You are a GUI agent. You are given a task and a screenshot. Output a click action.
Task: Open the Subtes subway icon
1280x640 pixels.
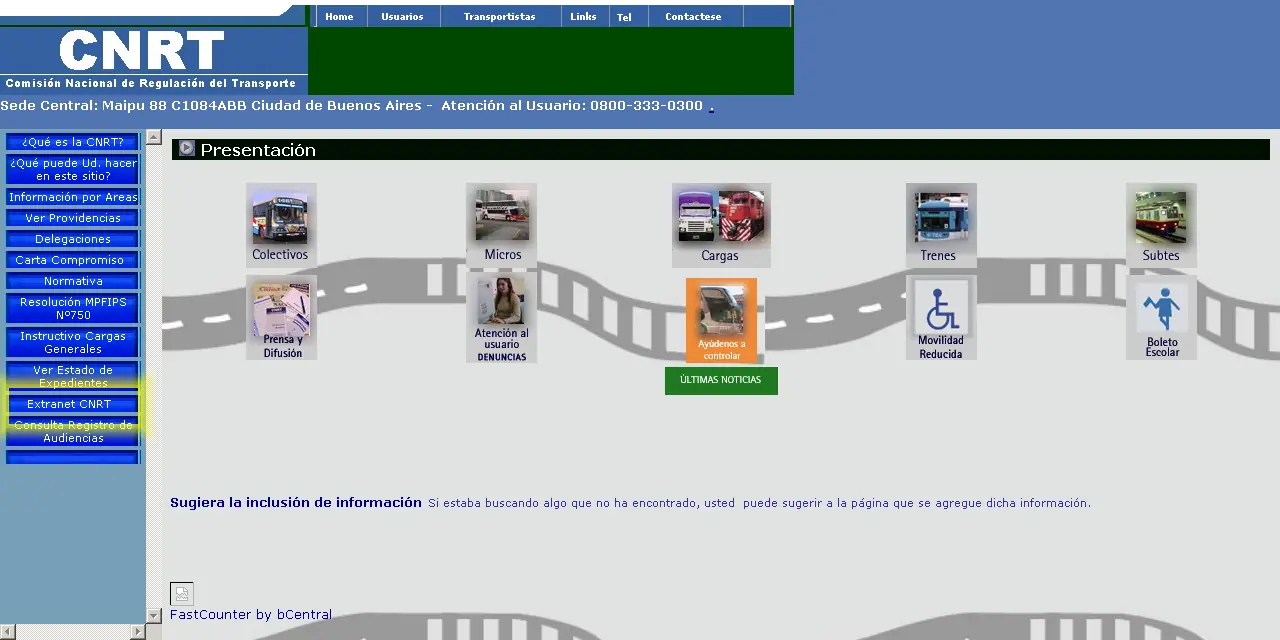coord(1161,225)
